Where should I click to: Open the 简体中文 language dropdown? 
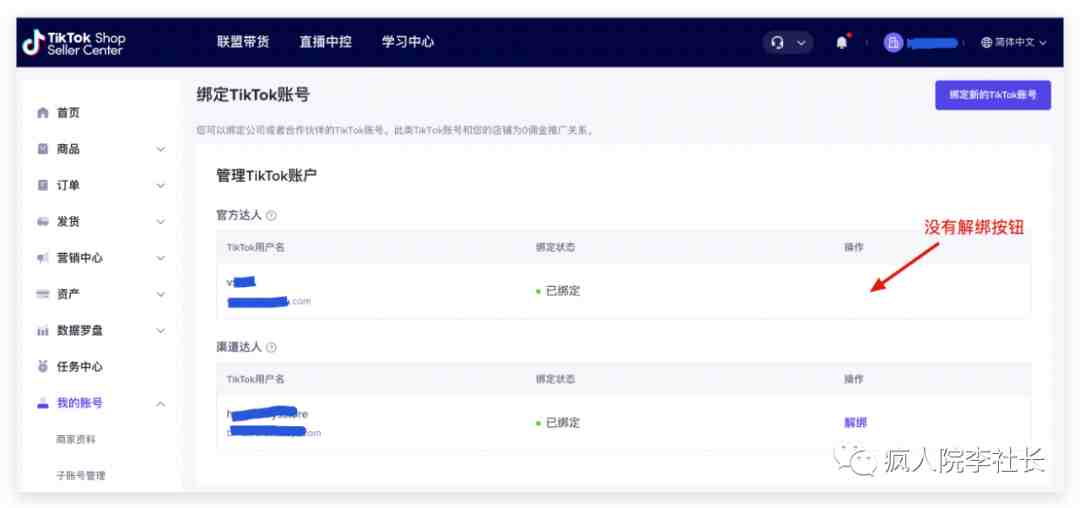coord(1015,43)
